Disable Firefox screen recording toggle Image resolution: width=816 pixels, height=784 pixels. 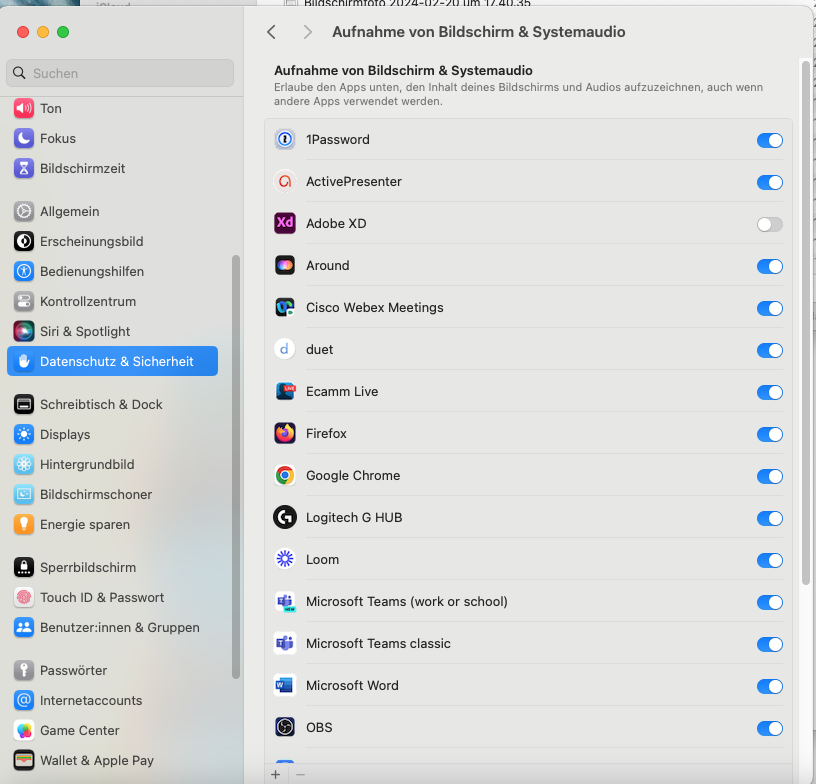[770, 434]
